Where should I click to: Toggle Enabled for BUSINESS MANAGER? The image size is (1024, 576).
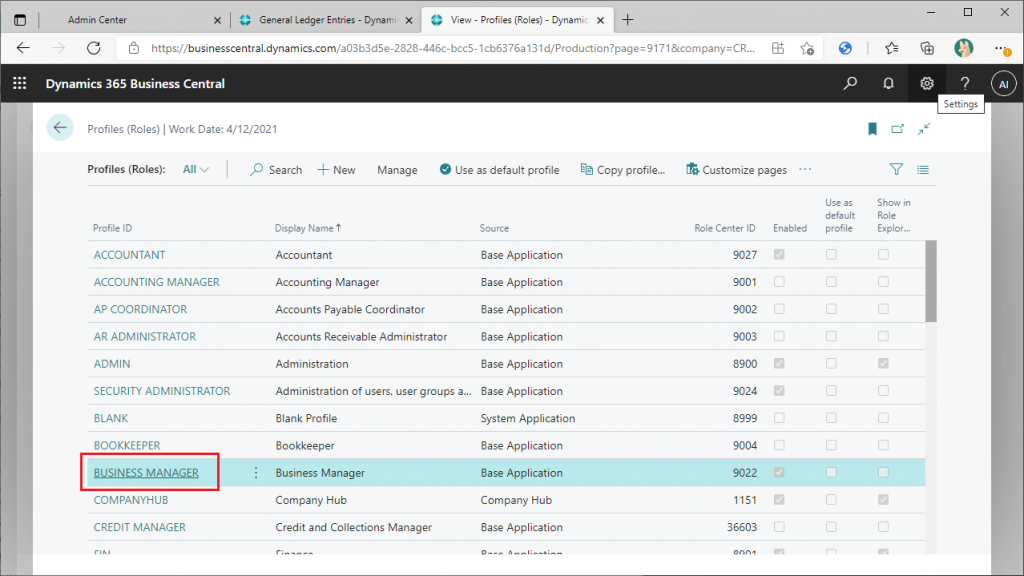click(x=779, y=472)
